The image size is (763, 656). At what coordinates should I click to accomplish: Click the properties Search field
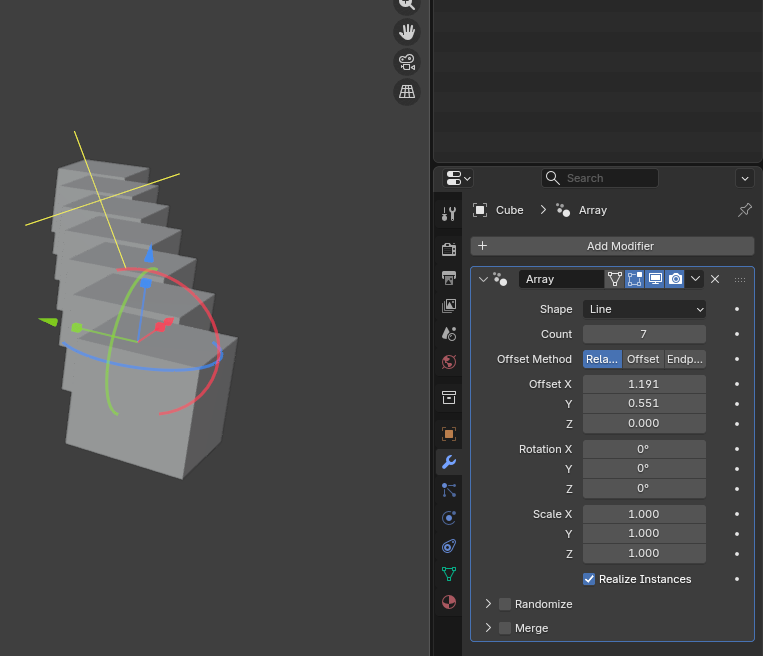pos(600,178)
